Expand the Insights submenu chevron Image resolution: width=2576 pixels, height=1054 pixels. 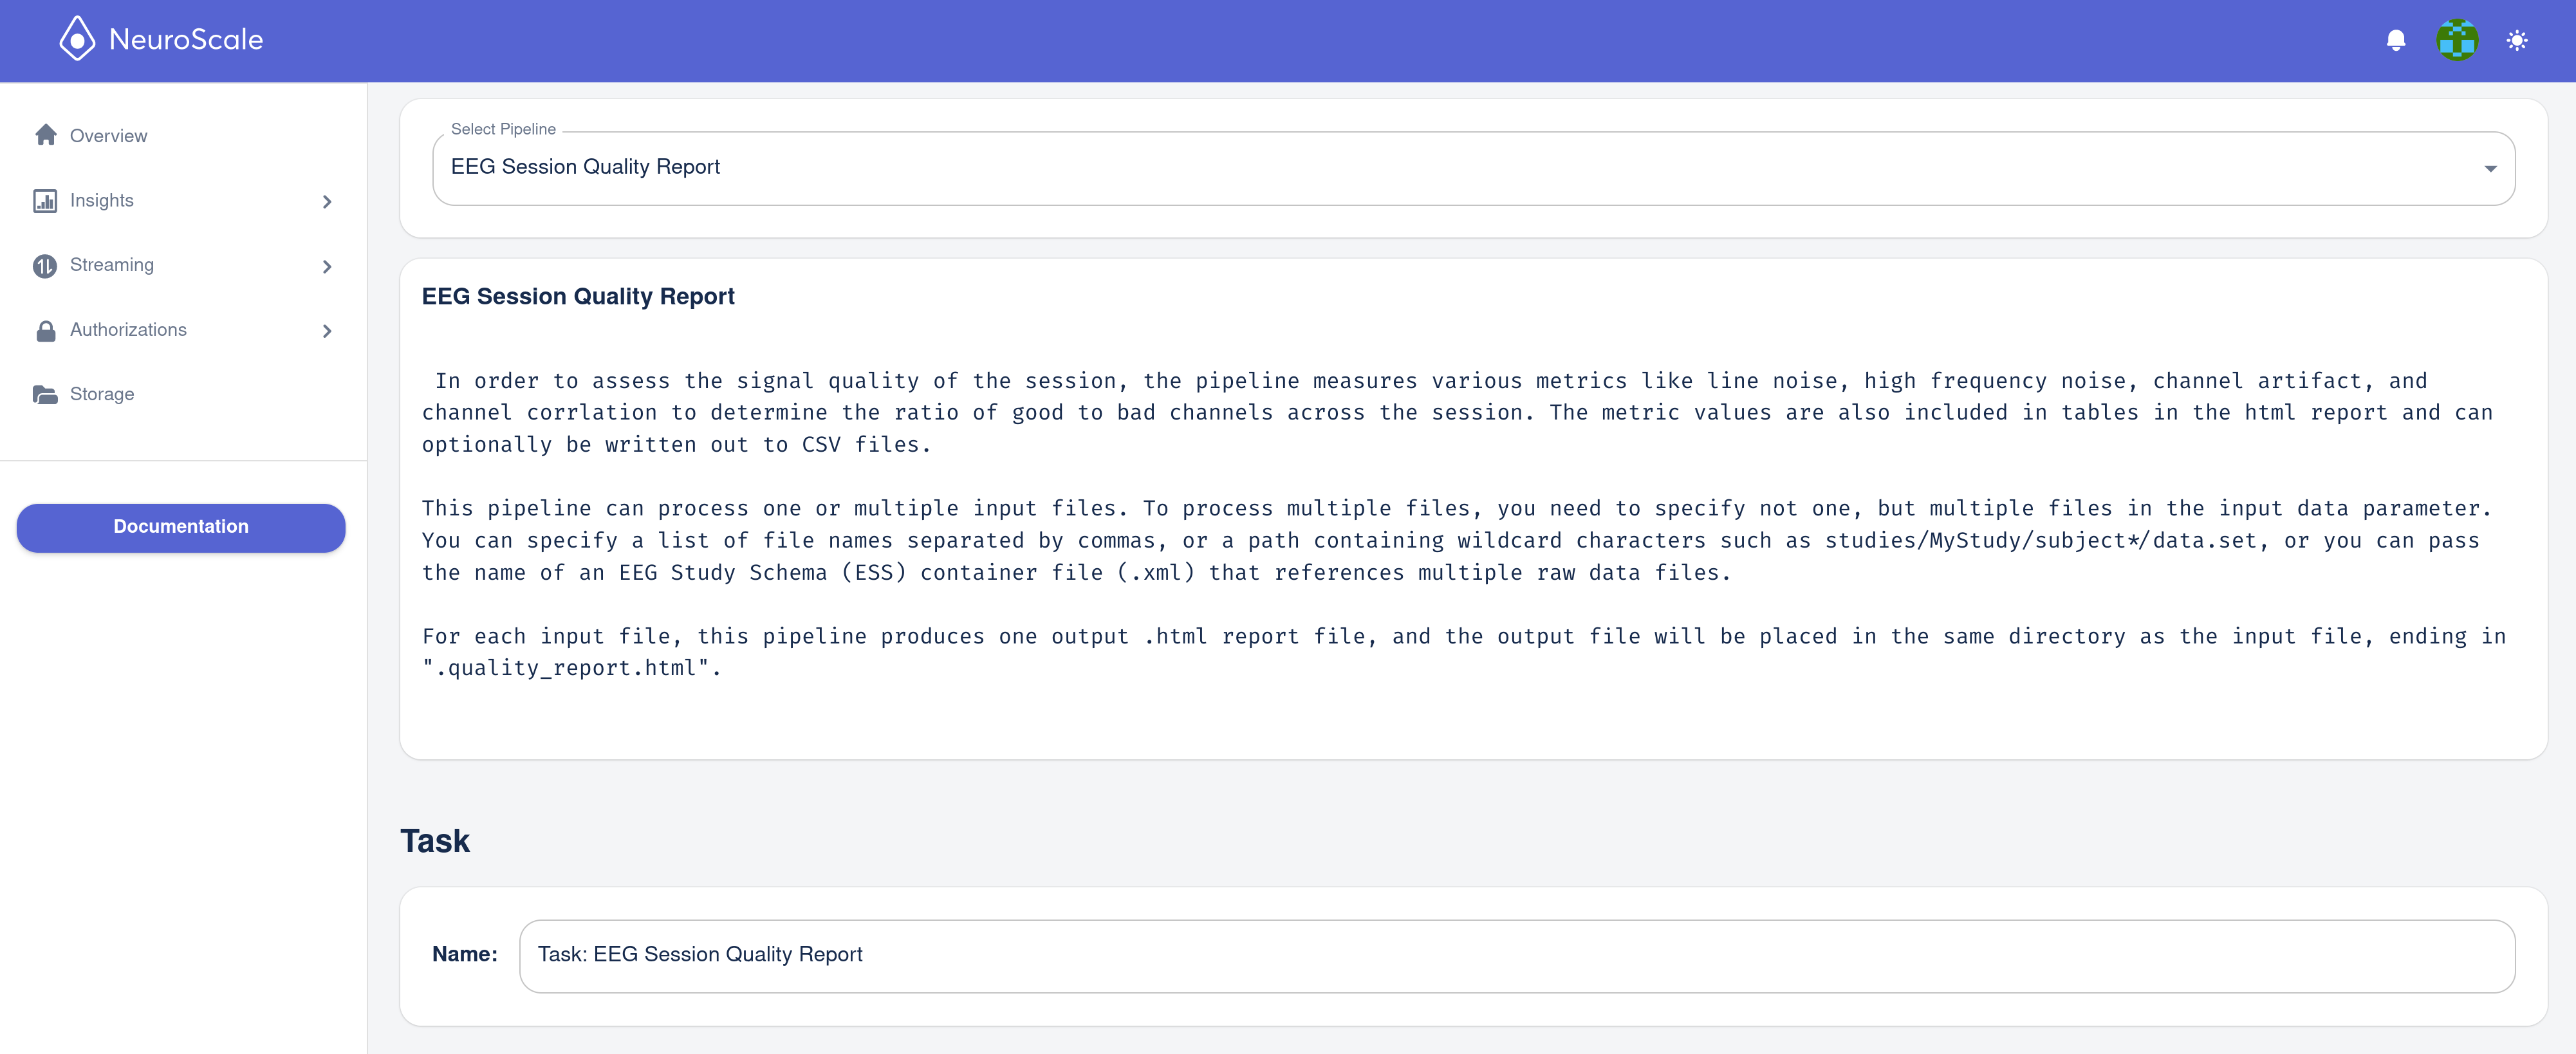click(327, 201)
